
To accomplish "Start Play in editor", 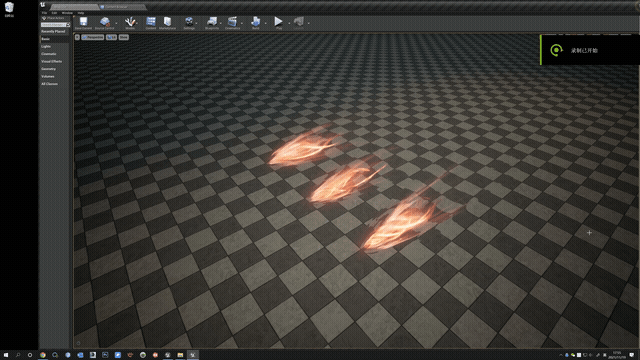I will tap(278, 22).
